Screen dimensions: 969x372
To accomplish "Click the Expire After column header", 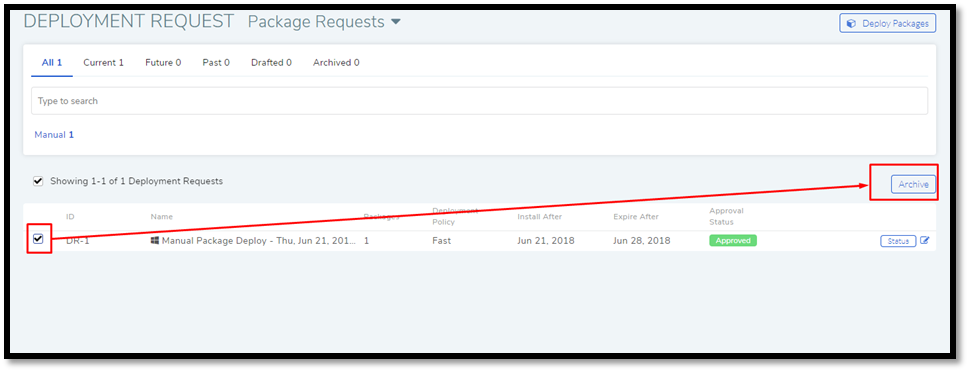I will coord(636,217).
